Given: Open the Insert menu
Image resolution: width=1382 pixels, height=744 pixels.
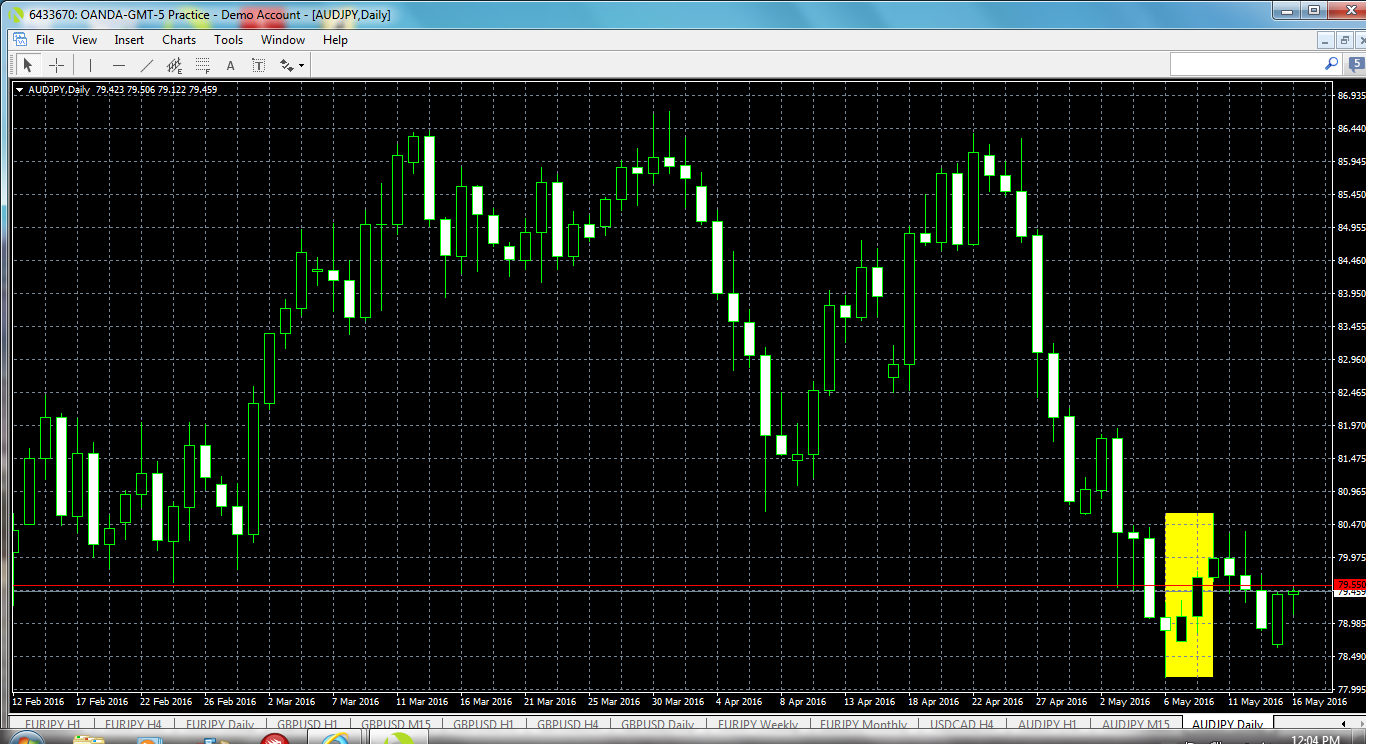Looking at the screenshot, I should tap(129, 40).
